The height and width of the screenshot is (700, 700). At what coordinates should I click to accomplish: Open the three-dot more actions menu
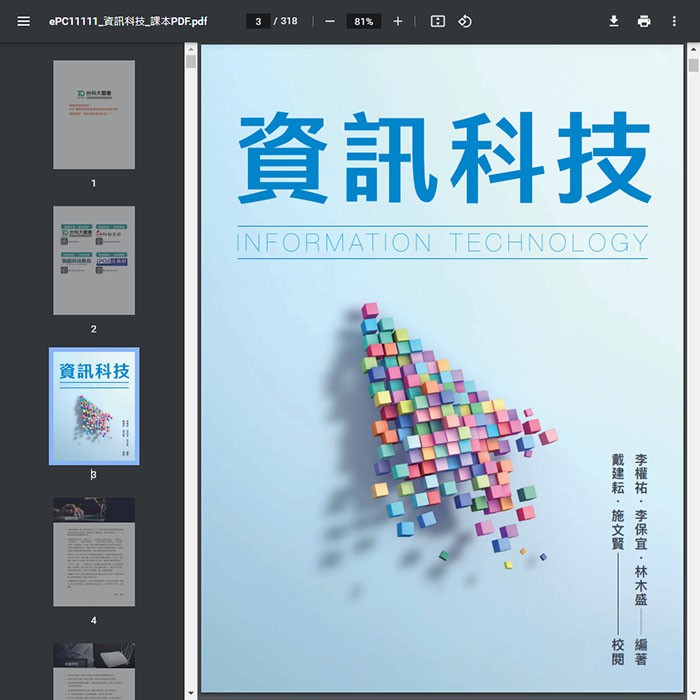pos(674,21)
